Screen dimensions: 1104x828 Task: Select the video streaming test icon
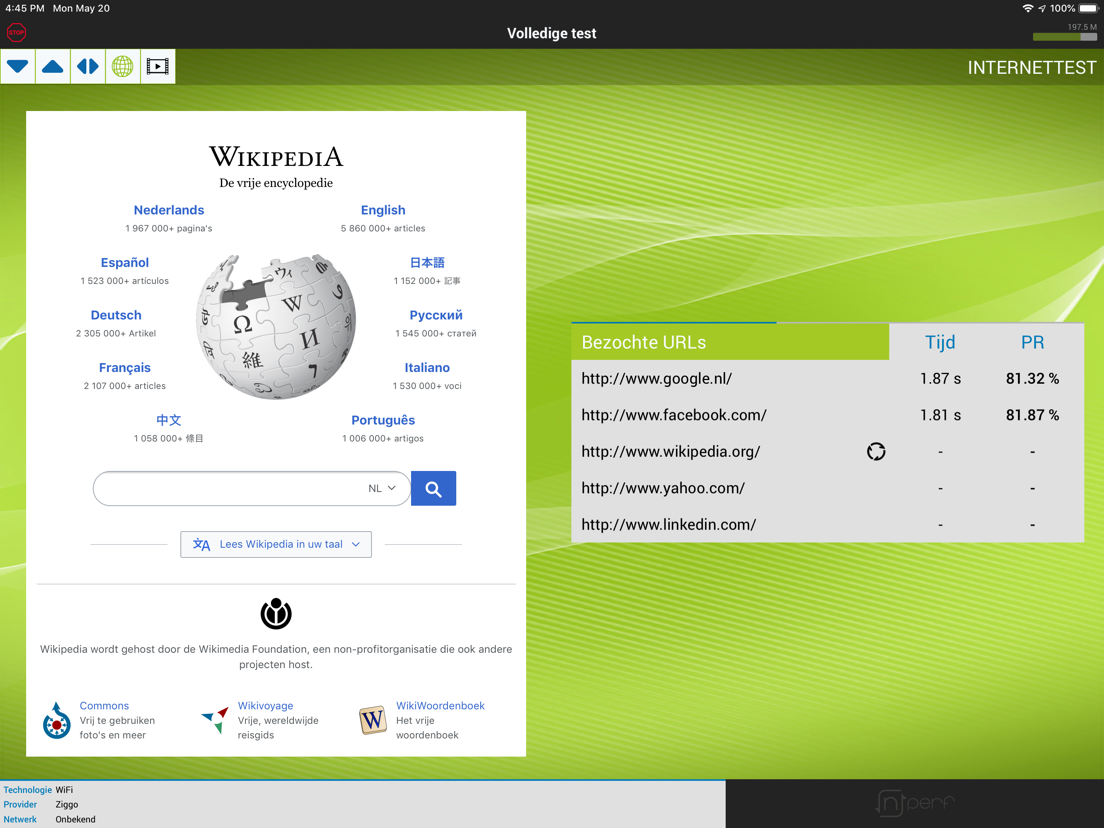tap(158, 66)
